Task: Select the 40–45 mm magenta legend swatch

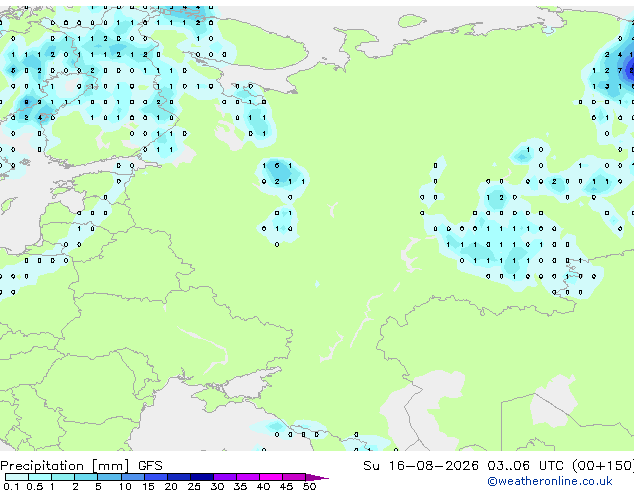Action: click(271, 477)
